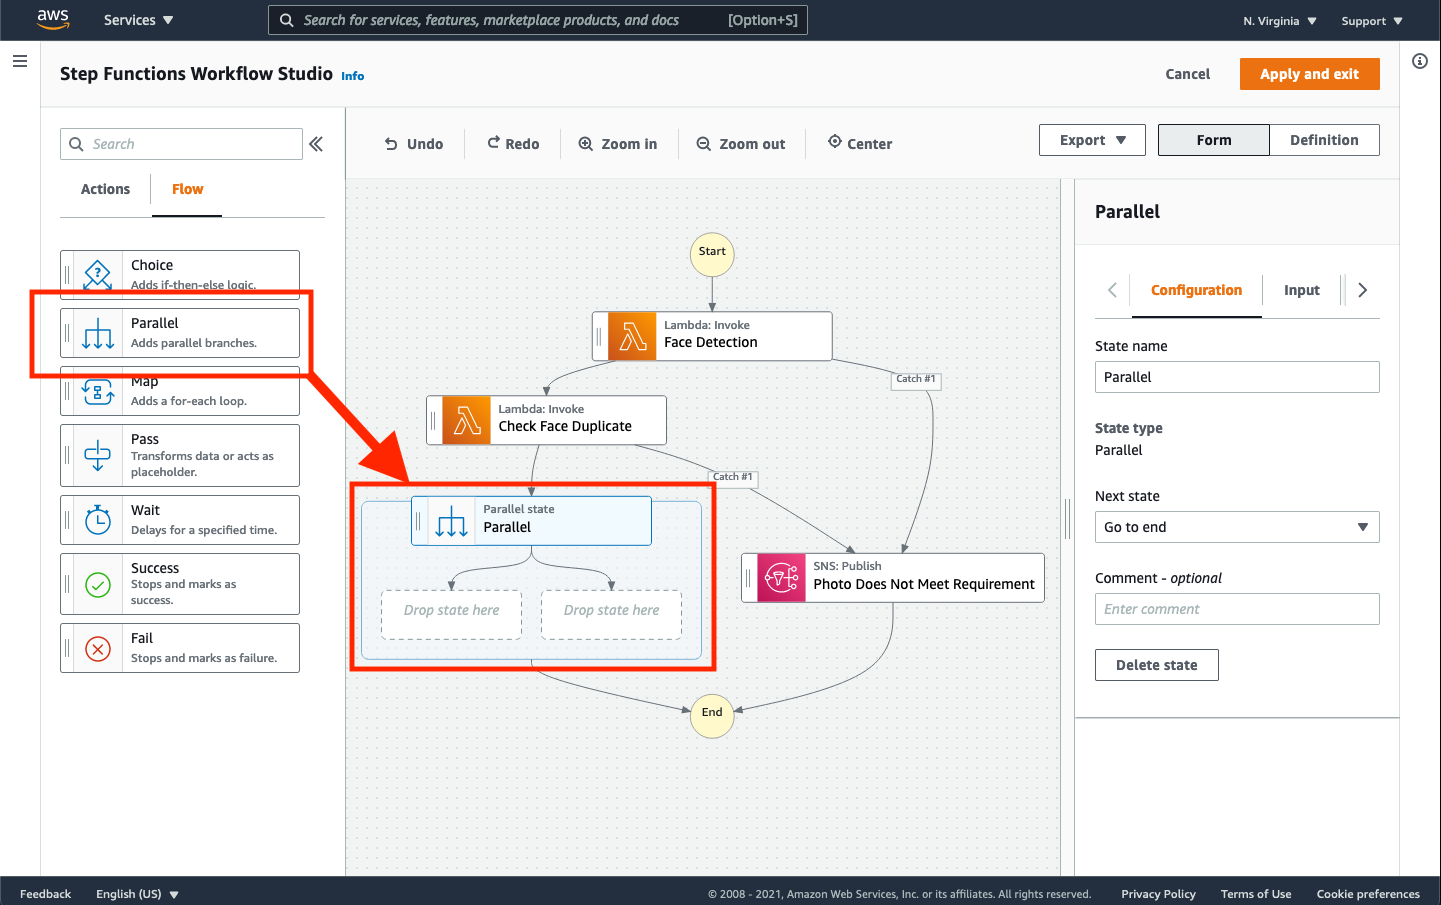This screenshot has width=1441, height=905.
Task: Zoom out on the workflow canvas
Action: 741,144
